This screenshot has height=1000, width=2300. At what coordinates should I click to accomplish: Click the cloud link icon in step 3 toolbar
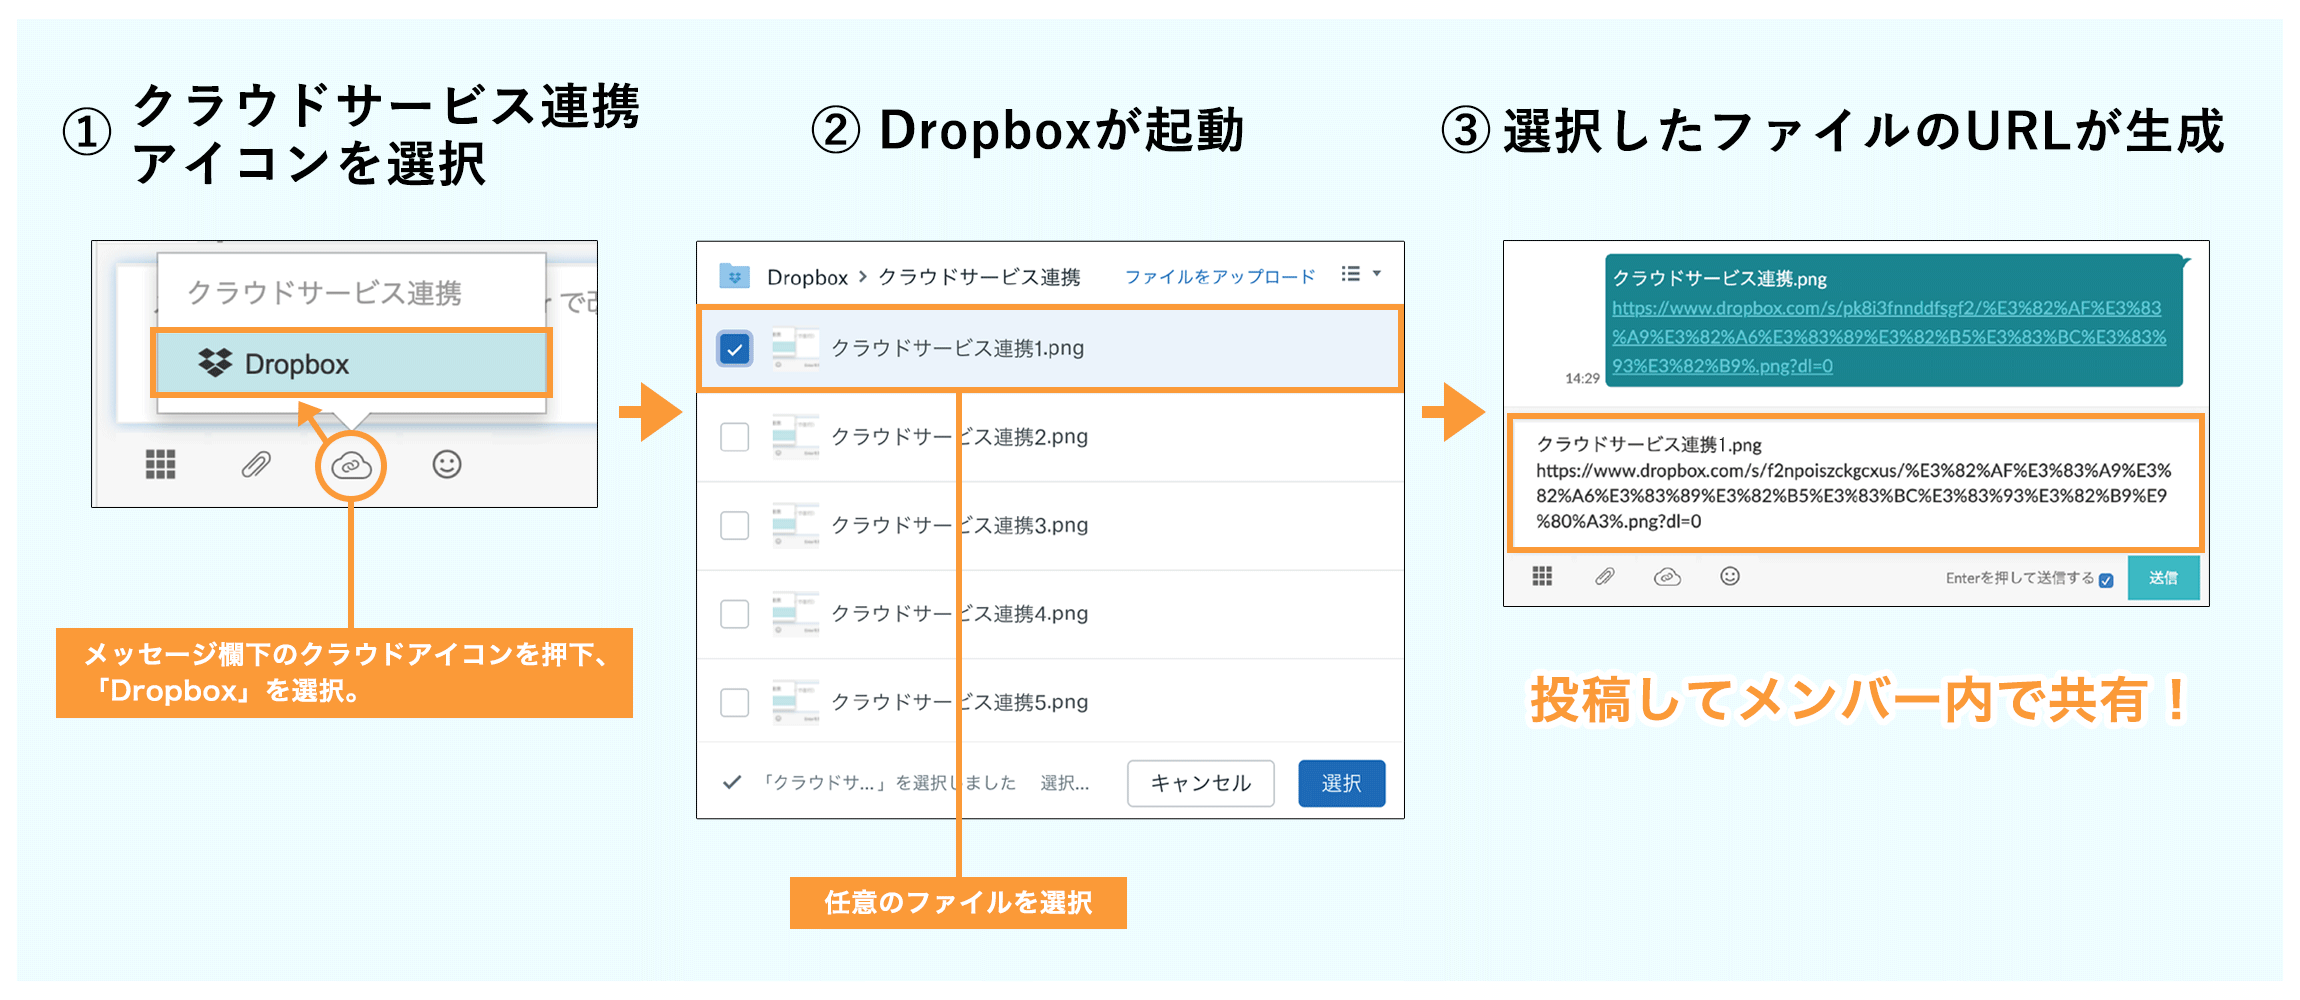(x=1667, y=577)
